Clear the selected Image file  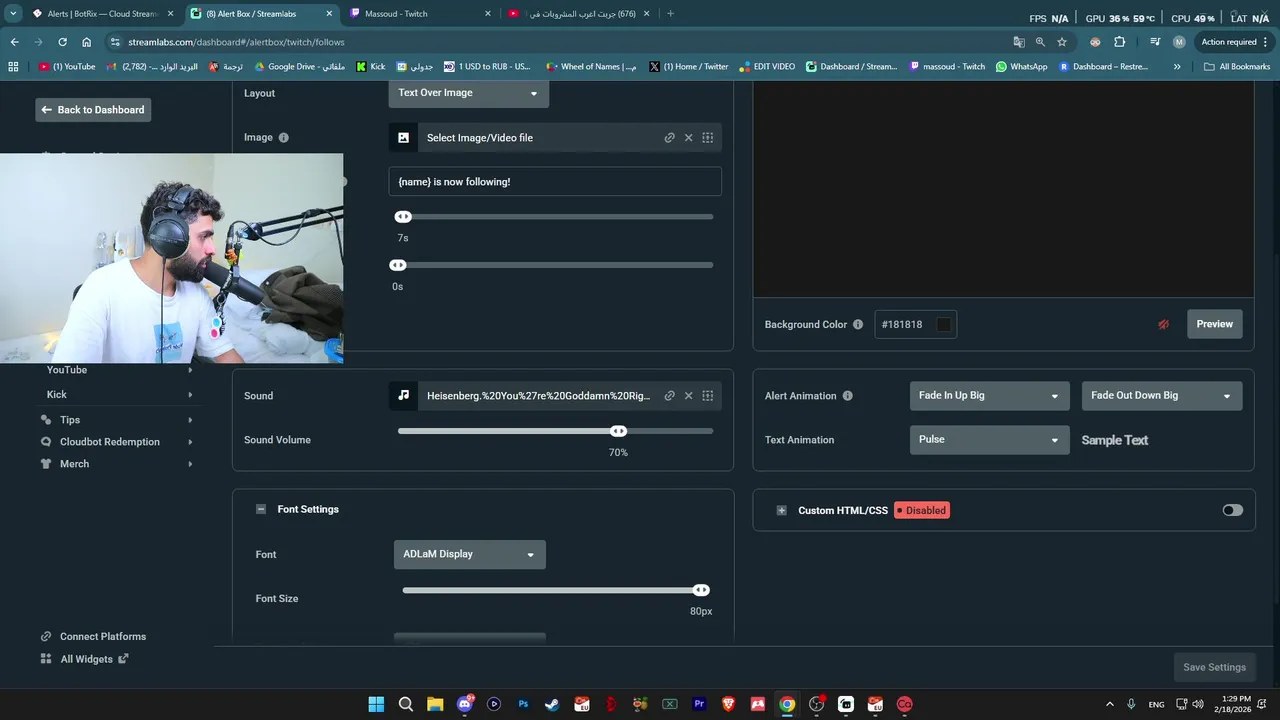click(x=688, y=138)
